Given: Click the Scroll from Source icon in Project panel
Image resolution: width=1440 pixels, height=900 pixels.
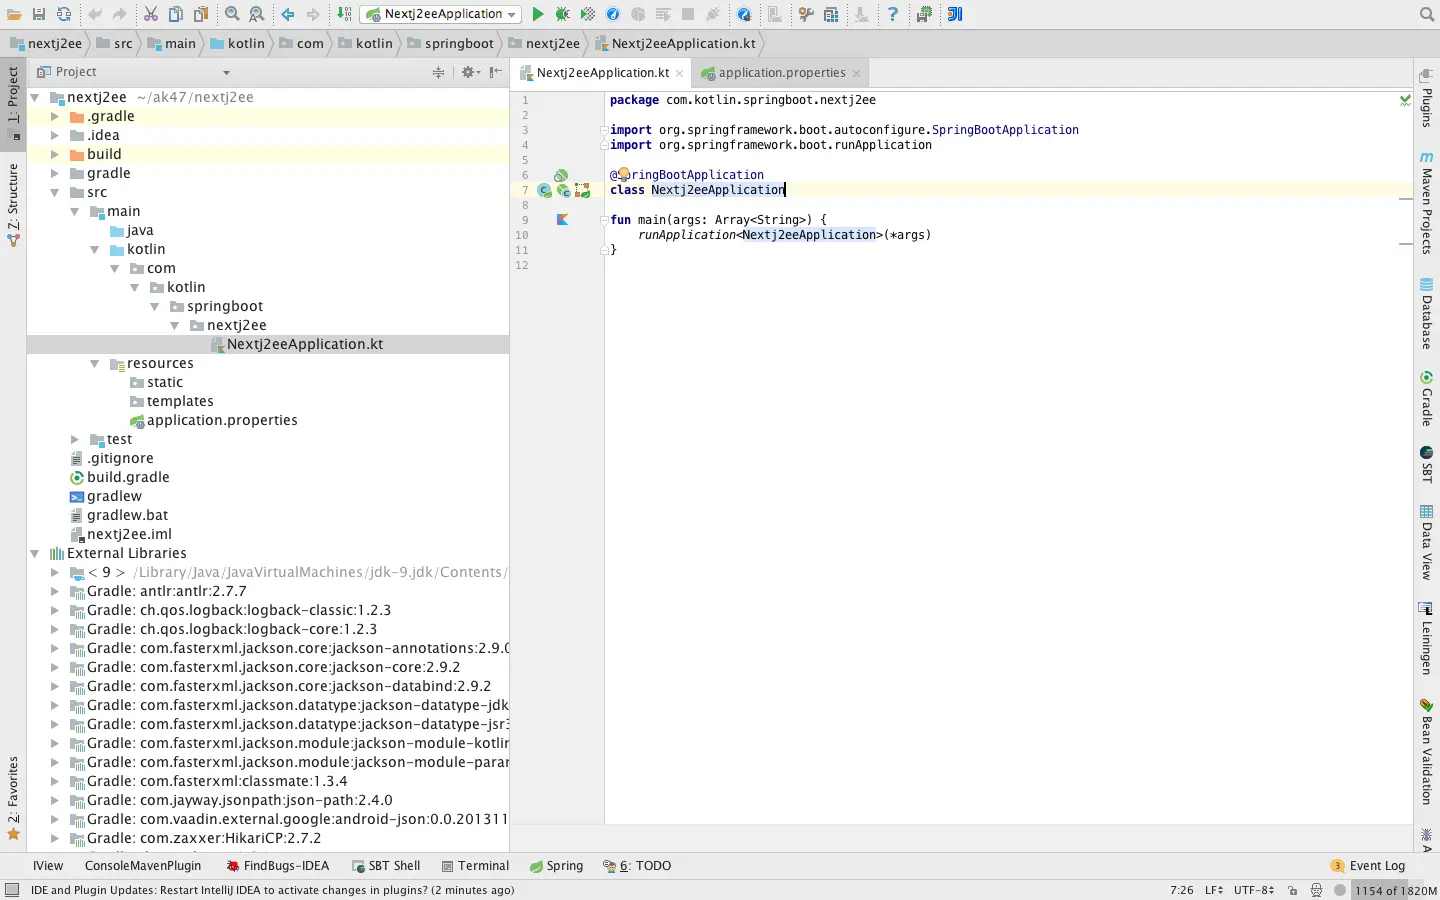Looking at the screenshot, I should pos(438,72).
